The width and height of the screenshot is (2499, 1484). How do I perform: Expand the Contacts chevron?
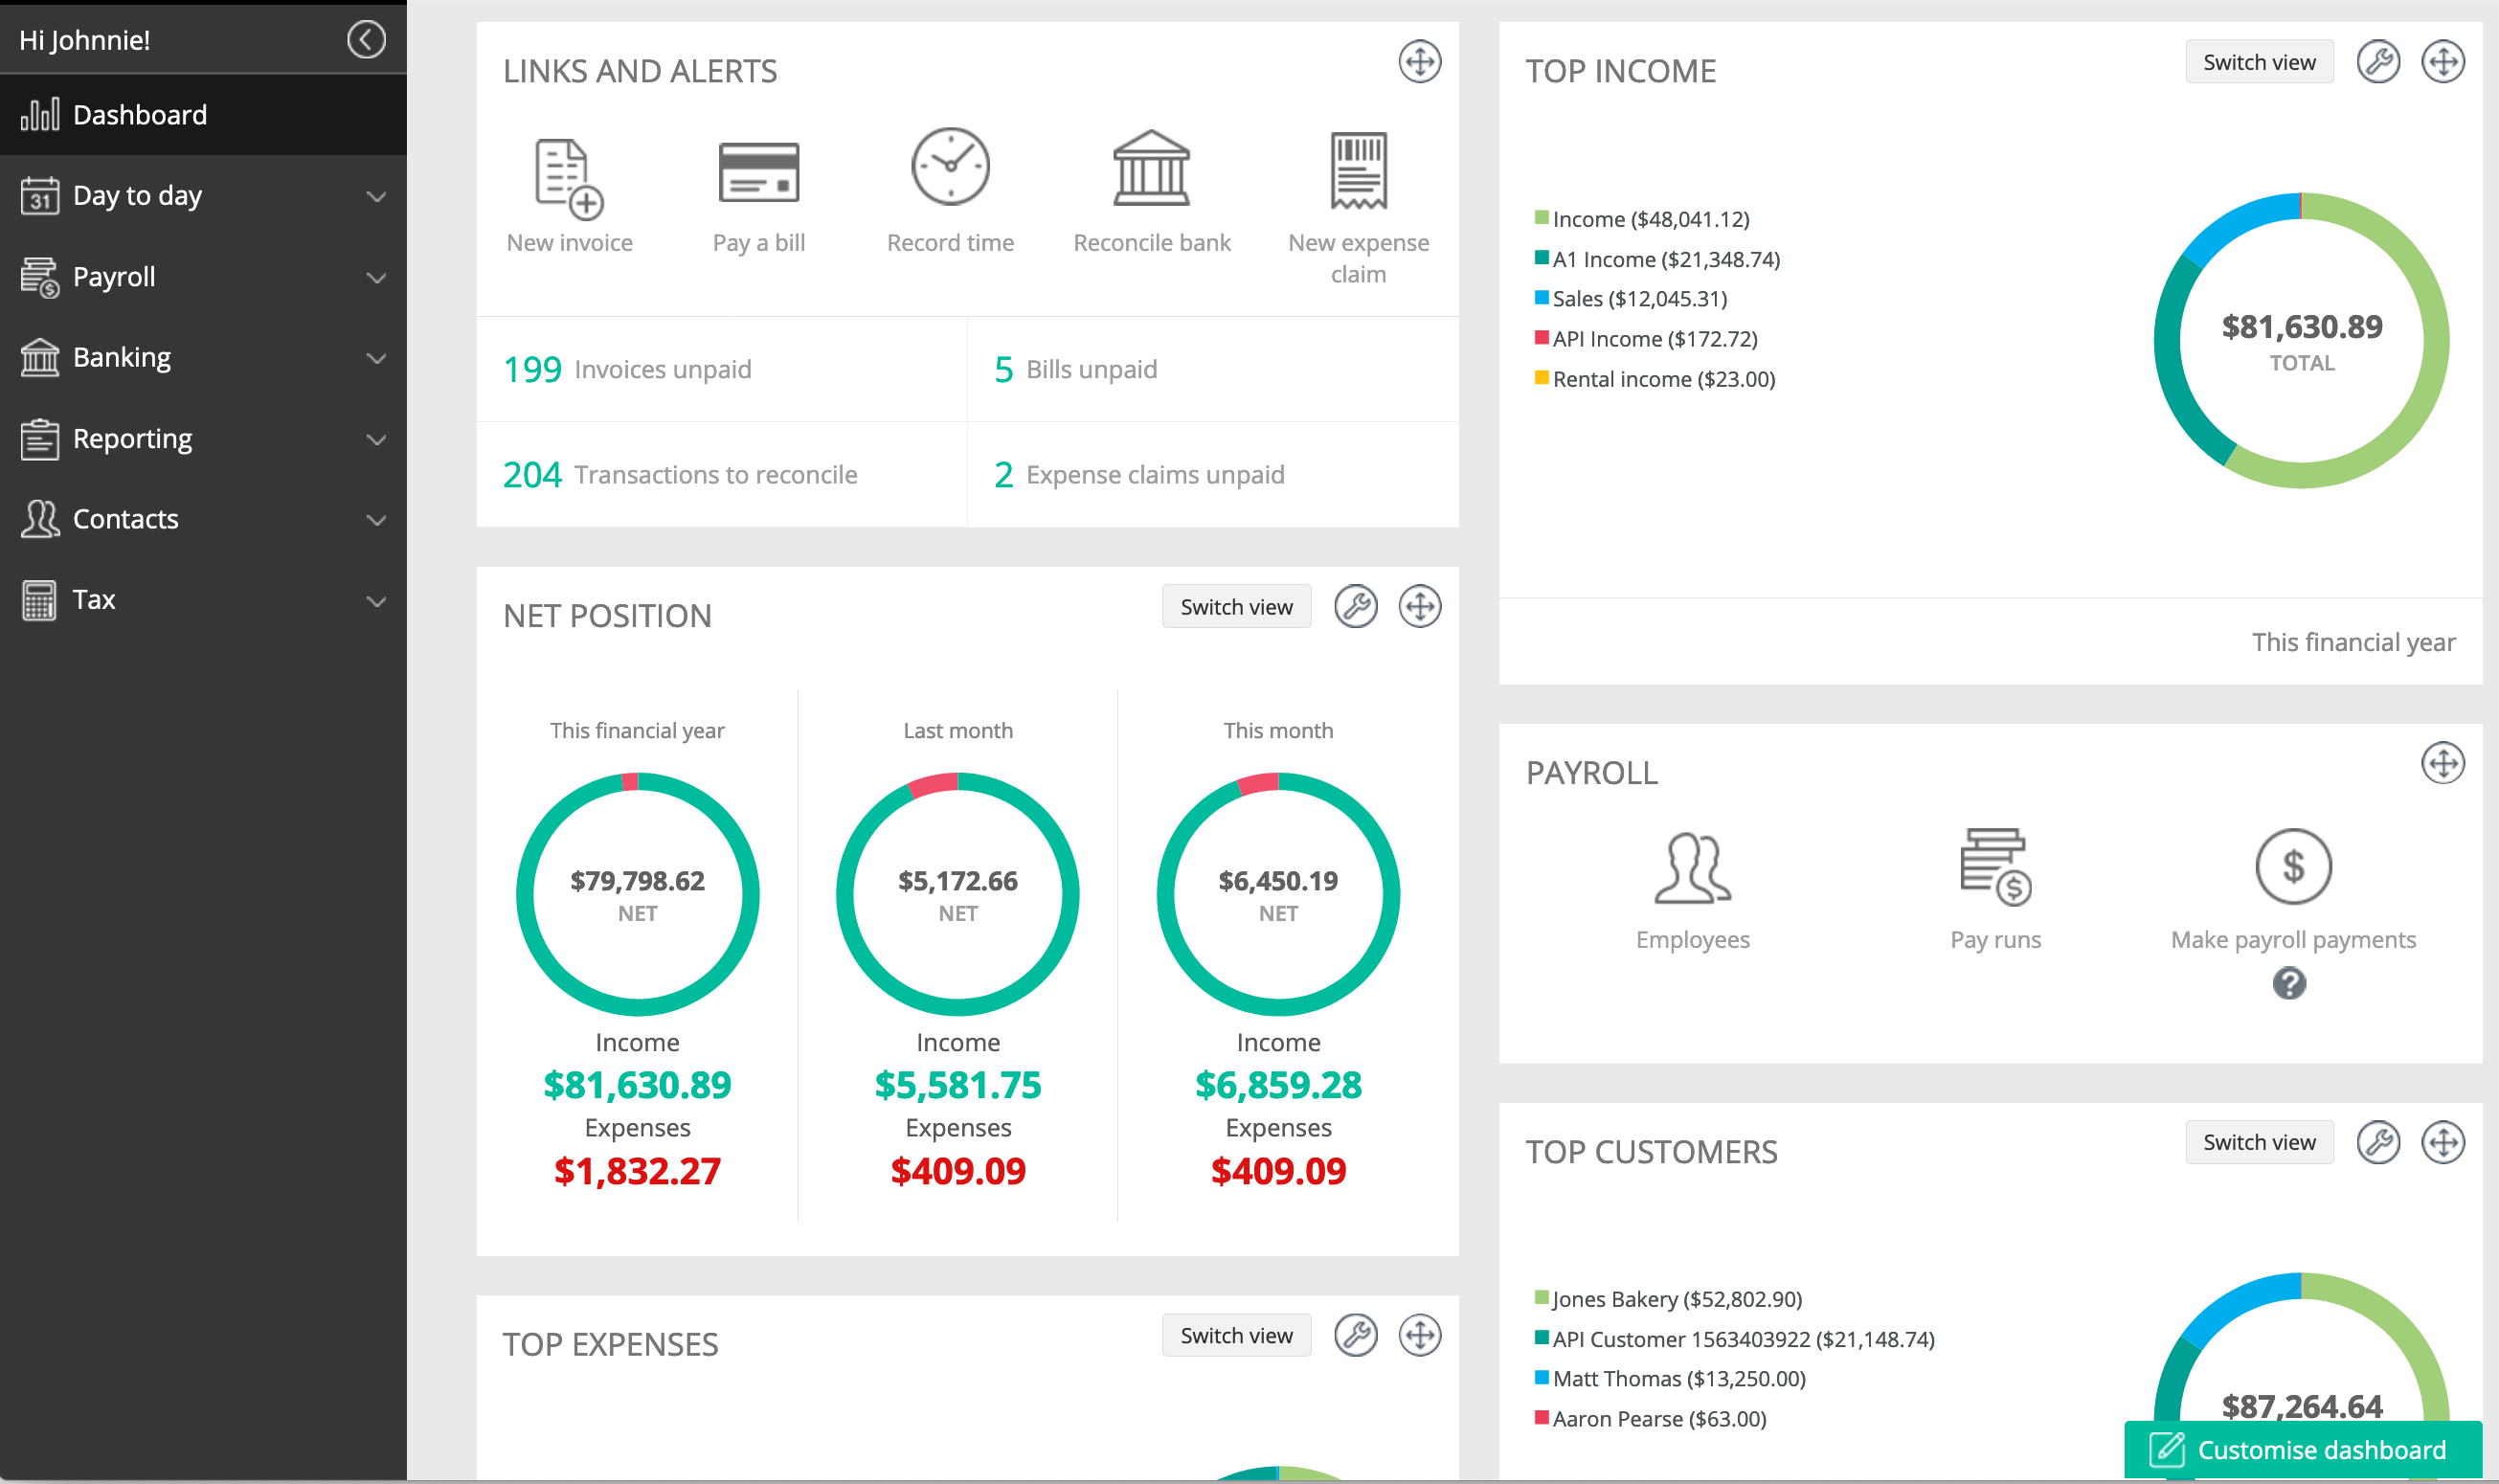[x=376, y=520]
